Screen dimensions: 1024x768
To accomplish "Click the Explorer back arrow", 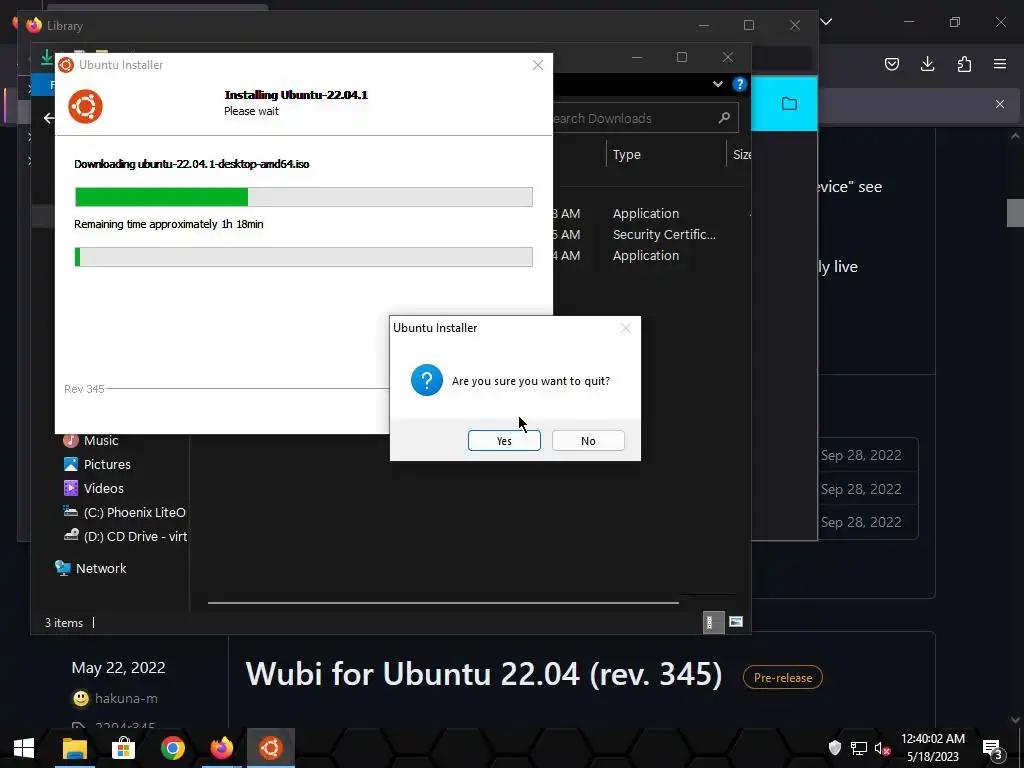I will point(49,118).
